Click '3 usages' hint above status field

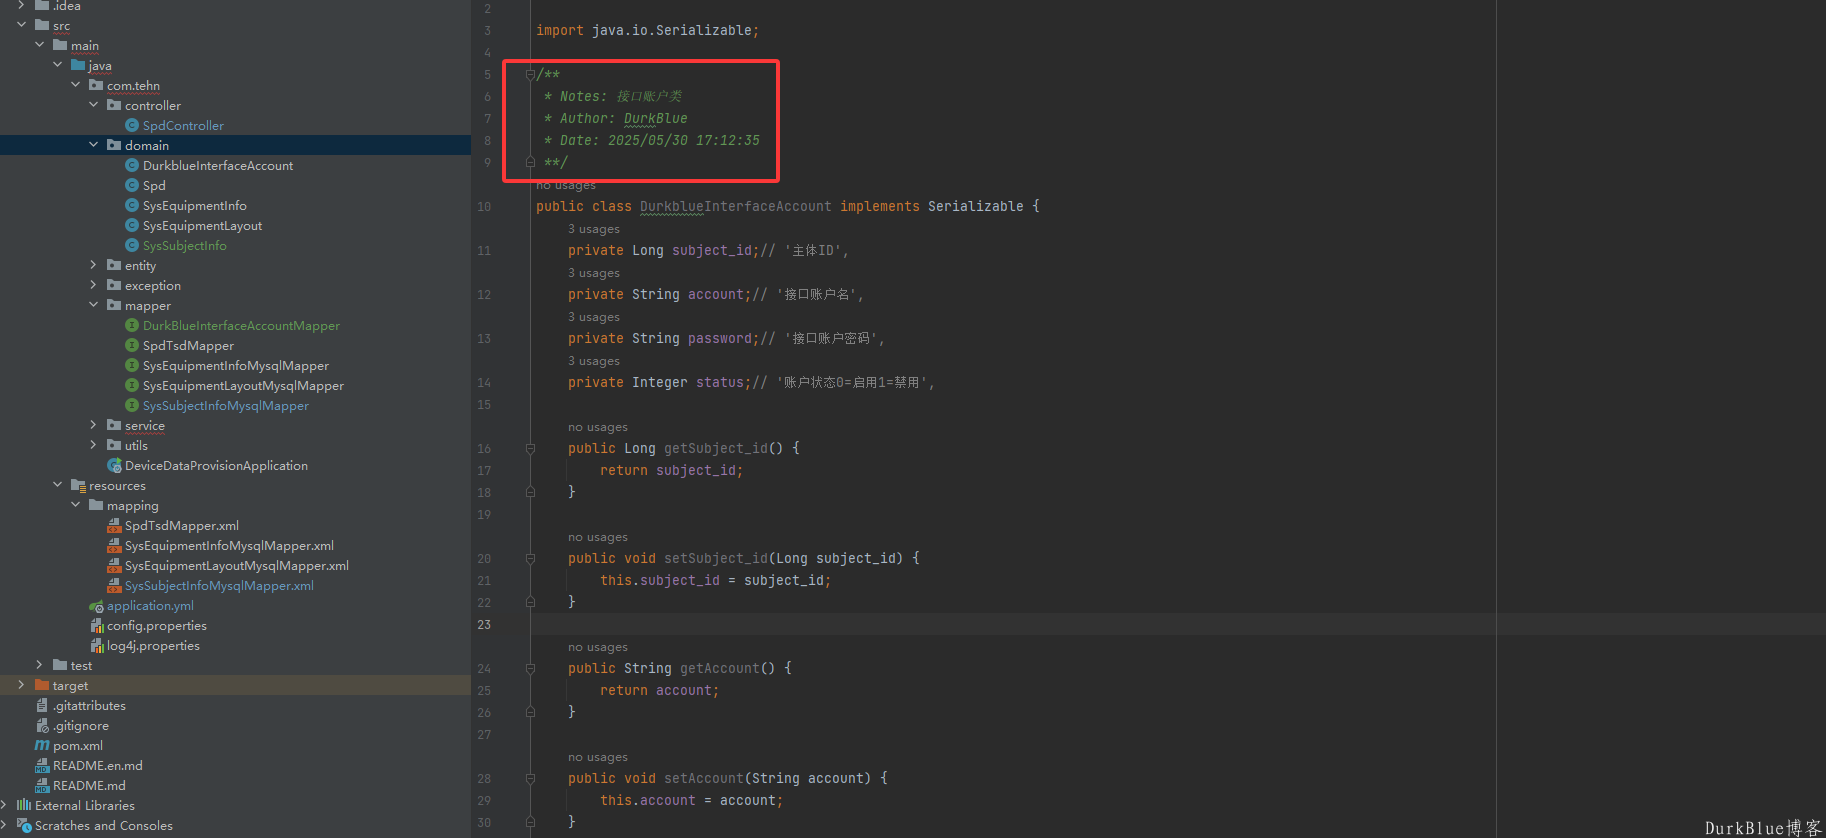pyautogui.click(x=594, y=361)
